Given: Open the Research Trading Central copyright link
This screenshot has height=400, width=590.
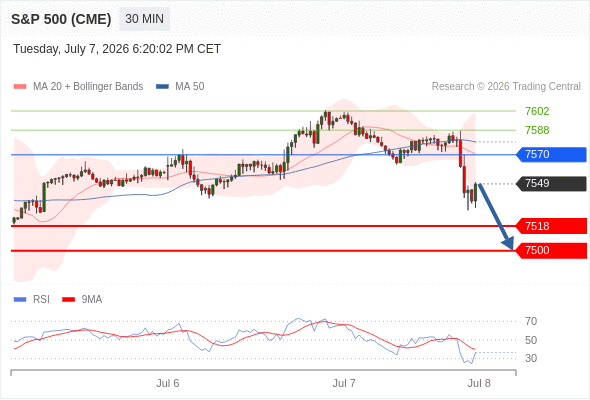Looking at the screenshot, I should click(506, 87).
